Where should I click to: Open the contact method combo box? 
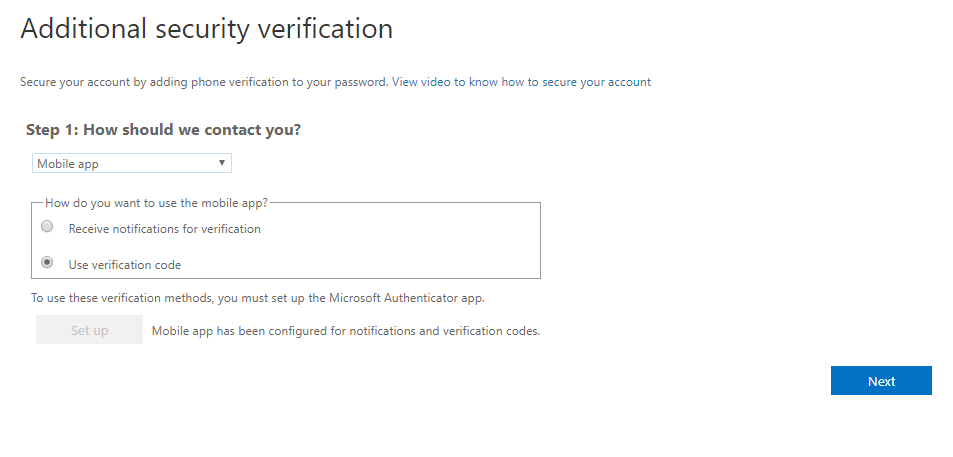pos(132,163)
